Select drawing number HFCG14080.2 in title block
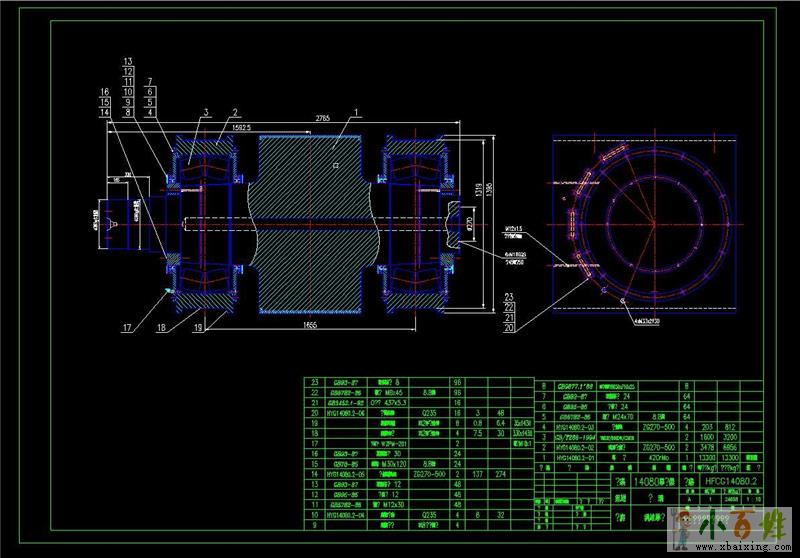800x558 pixels. [x=733, y=481]
